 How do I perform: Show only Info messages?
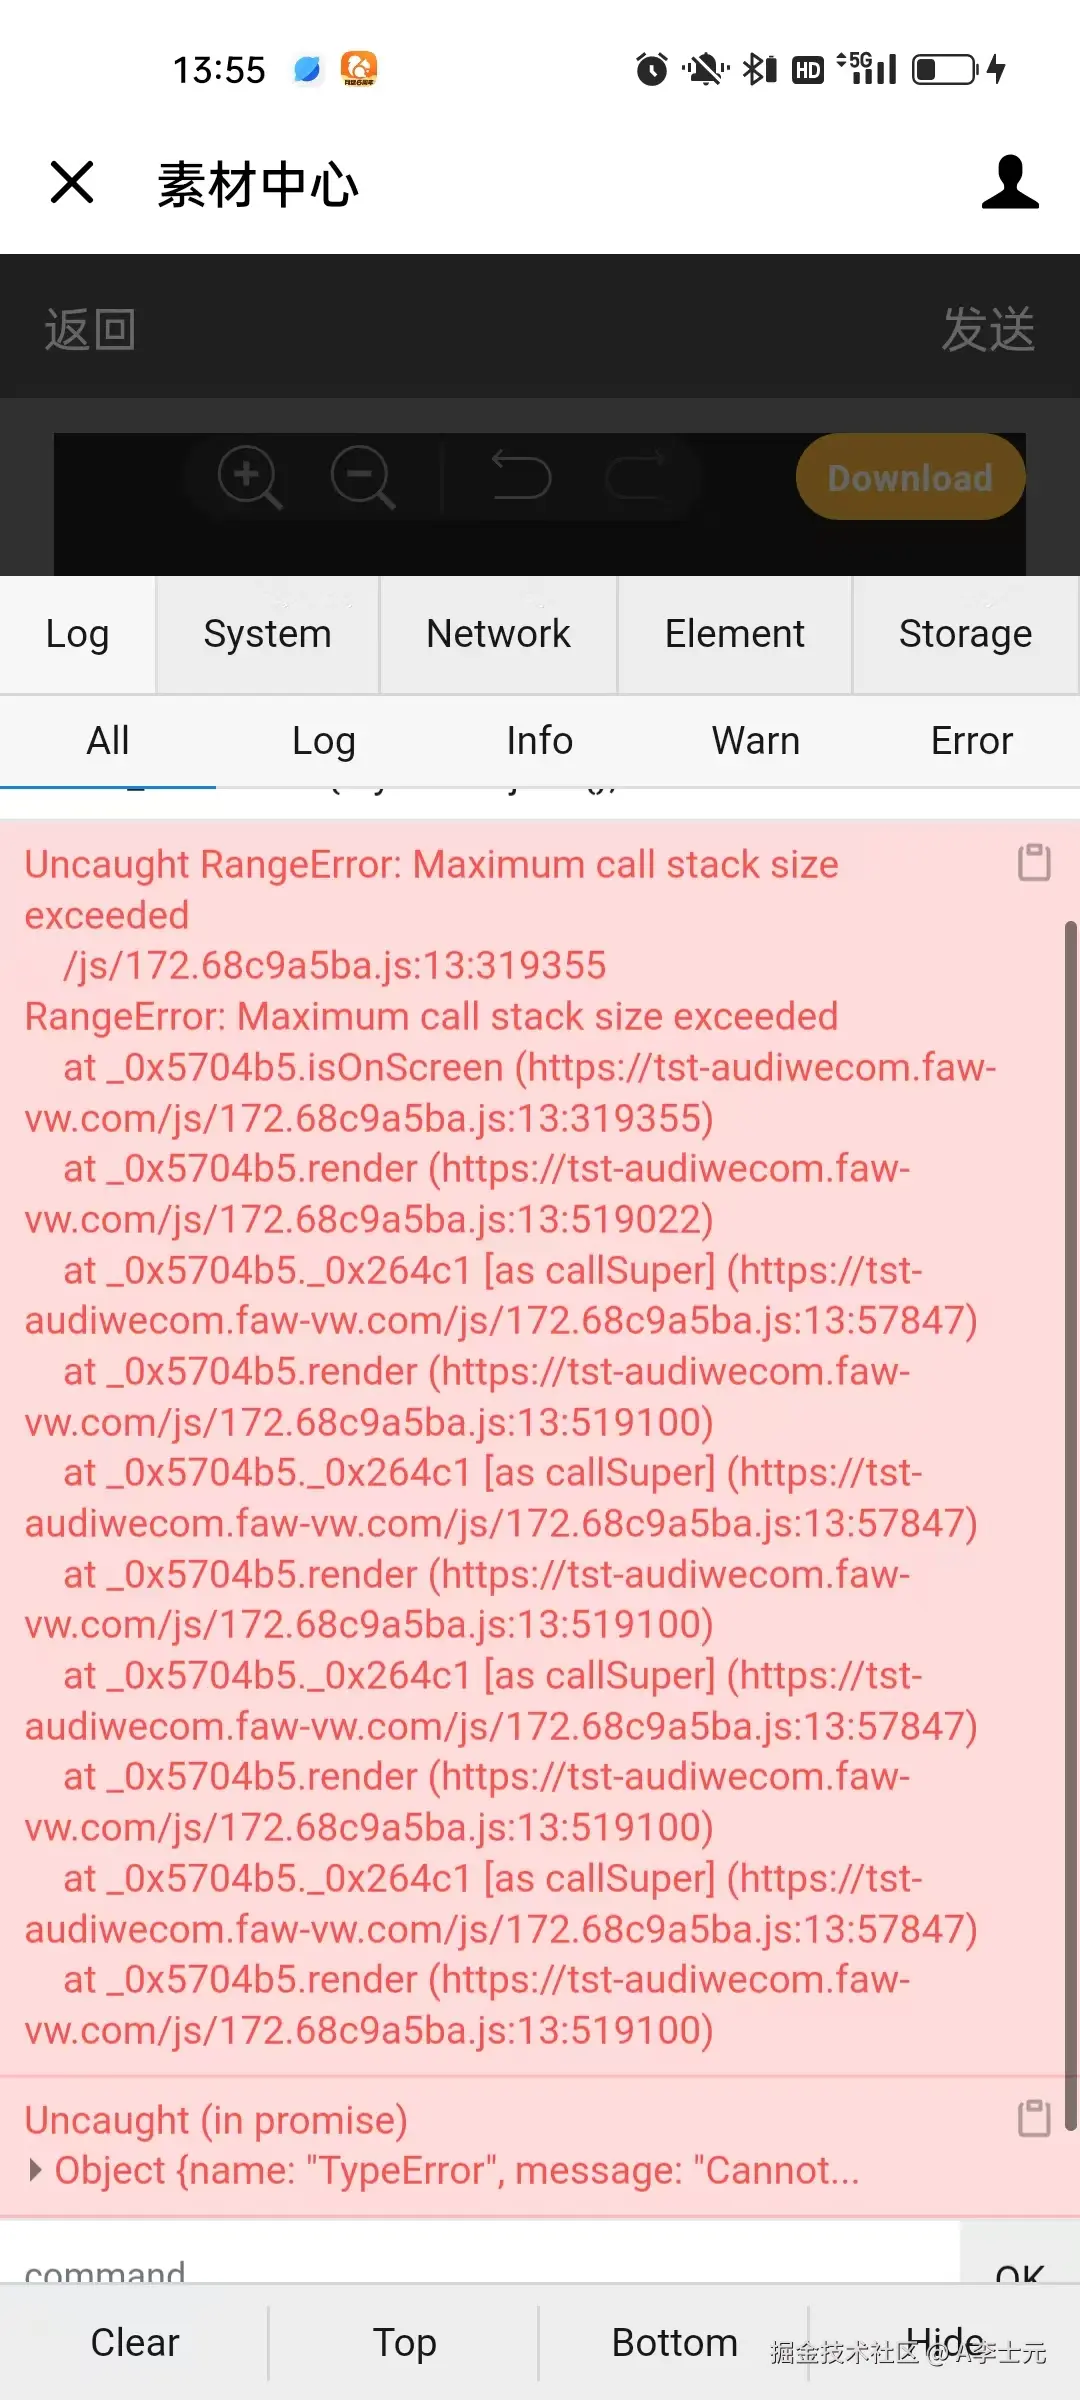coord(540,741)
